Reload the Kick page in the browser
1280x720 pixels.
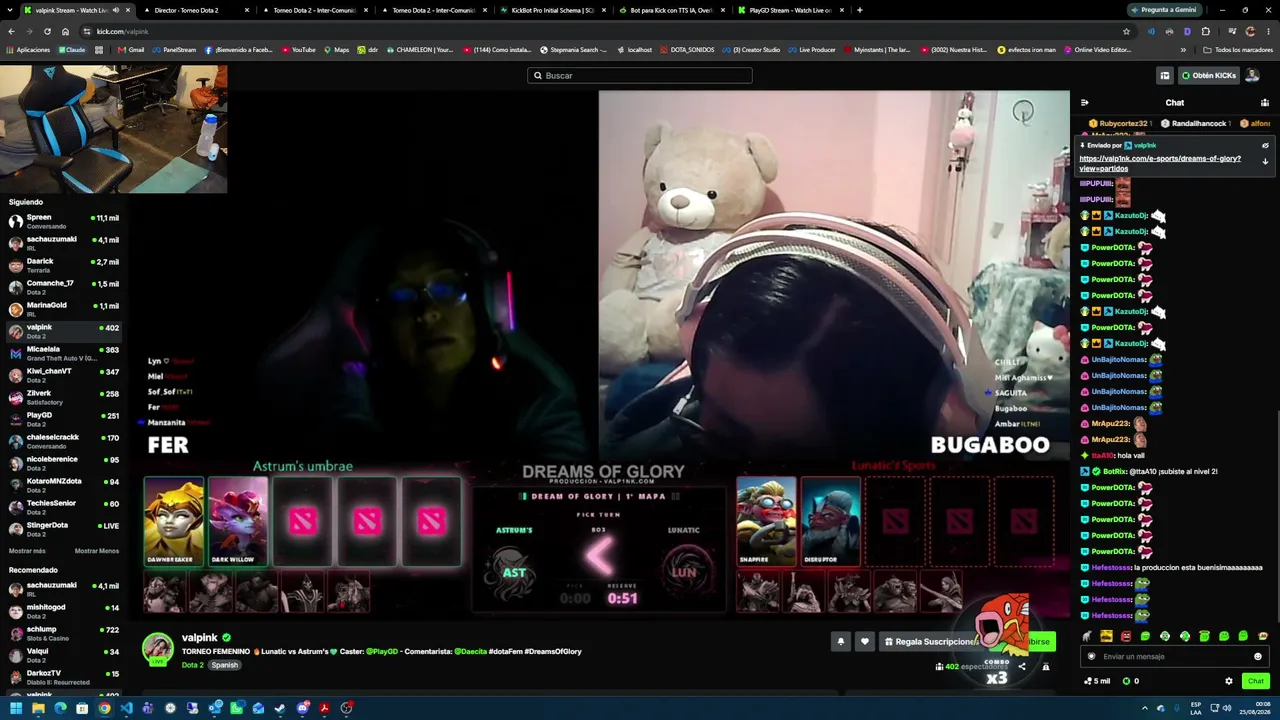47,31
